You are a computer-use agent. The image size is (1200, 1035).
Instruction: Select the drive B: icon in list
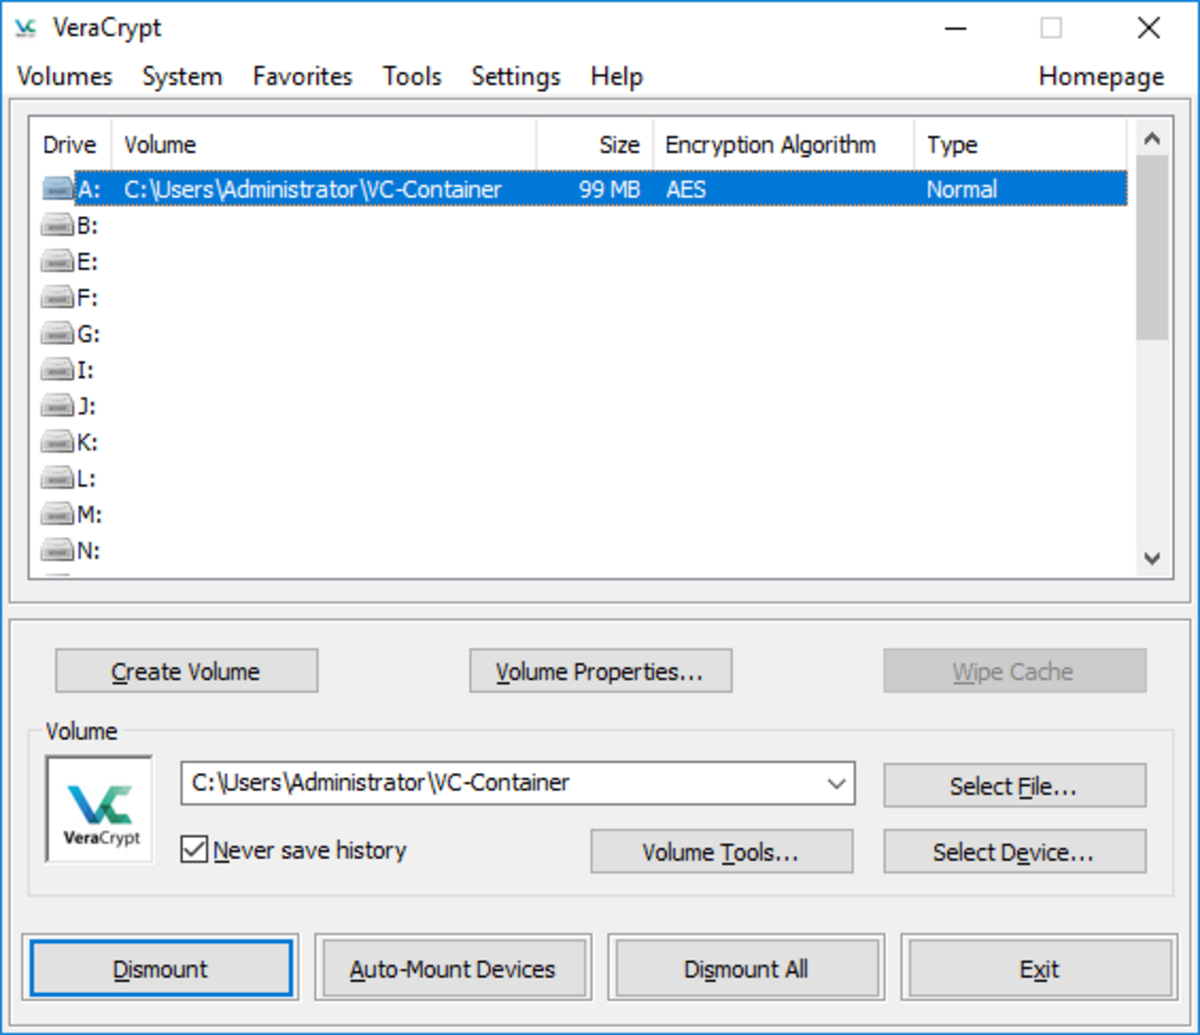point(58,226)
